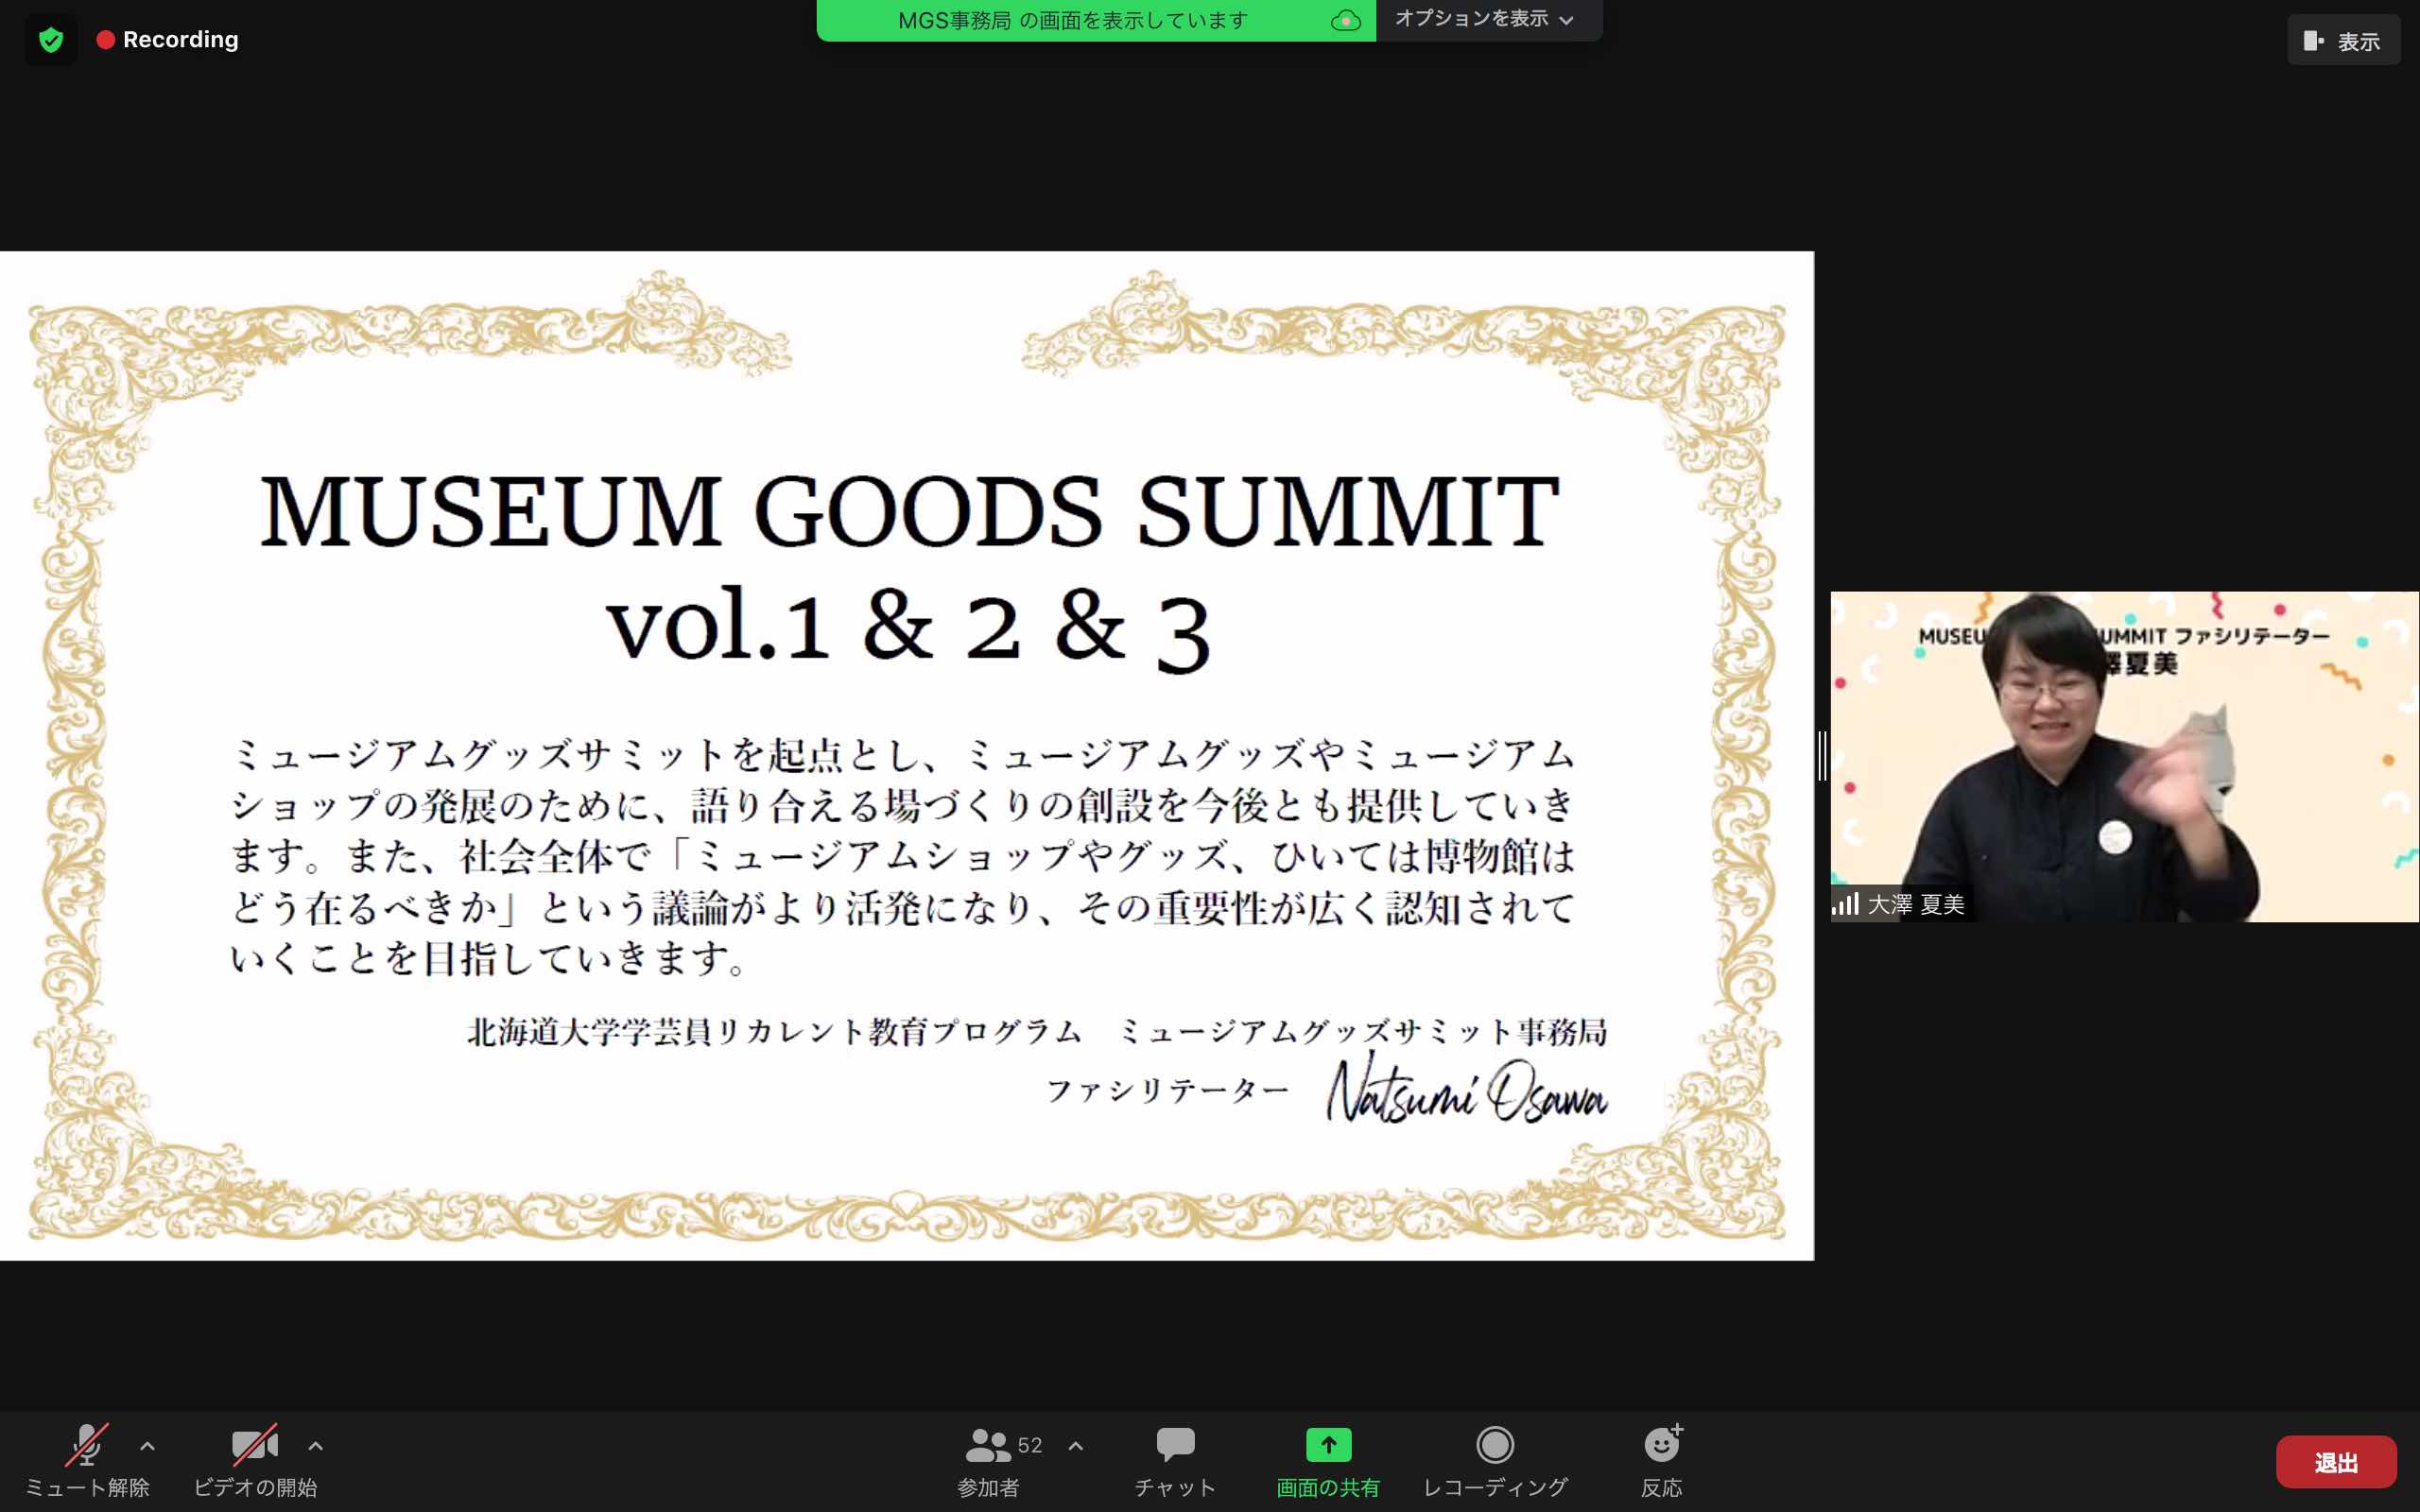This screenshot has width=2420, height=1512.
Task: Click the participant count 52
Action: click(1030, 1445)
